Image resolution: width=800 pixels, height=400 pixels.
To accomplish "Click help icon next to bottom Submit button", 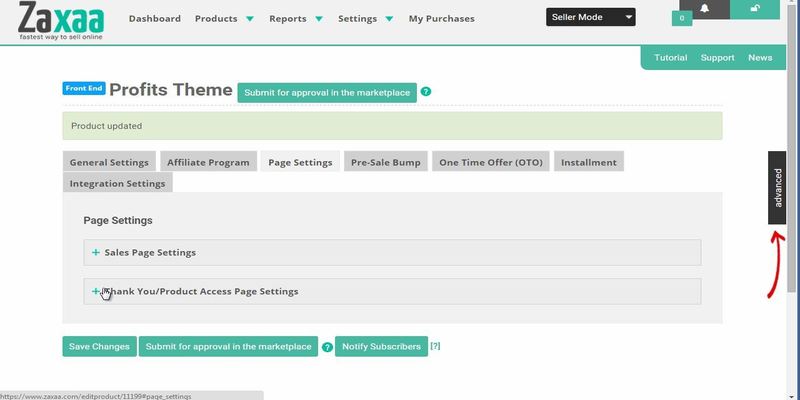I will pos(327,347).
